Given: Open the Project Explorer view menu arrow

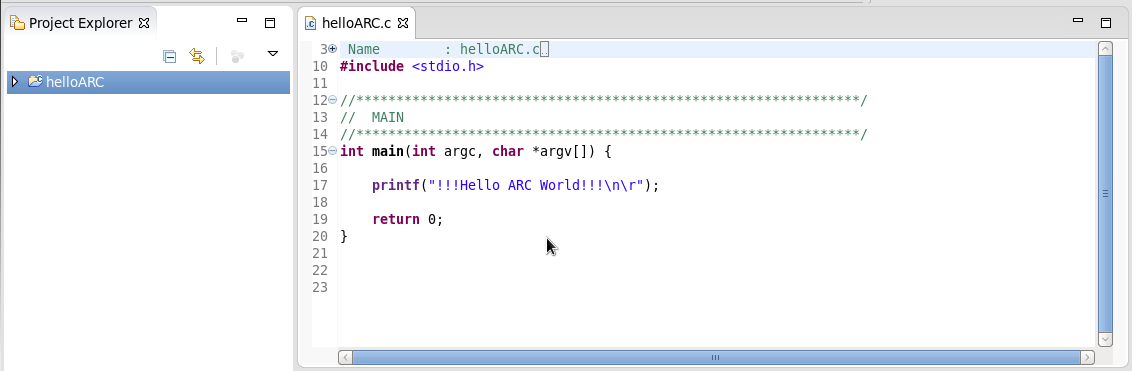Looking at the screenshot, I should tap(273, 53).
